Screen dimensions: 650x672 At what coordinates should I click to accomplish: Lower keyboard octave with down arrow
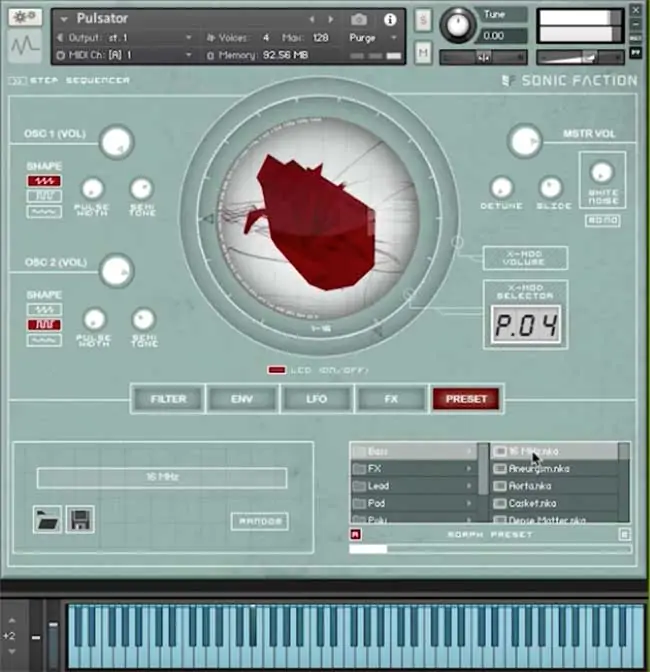point(12,651)
